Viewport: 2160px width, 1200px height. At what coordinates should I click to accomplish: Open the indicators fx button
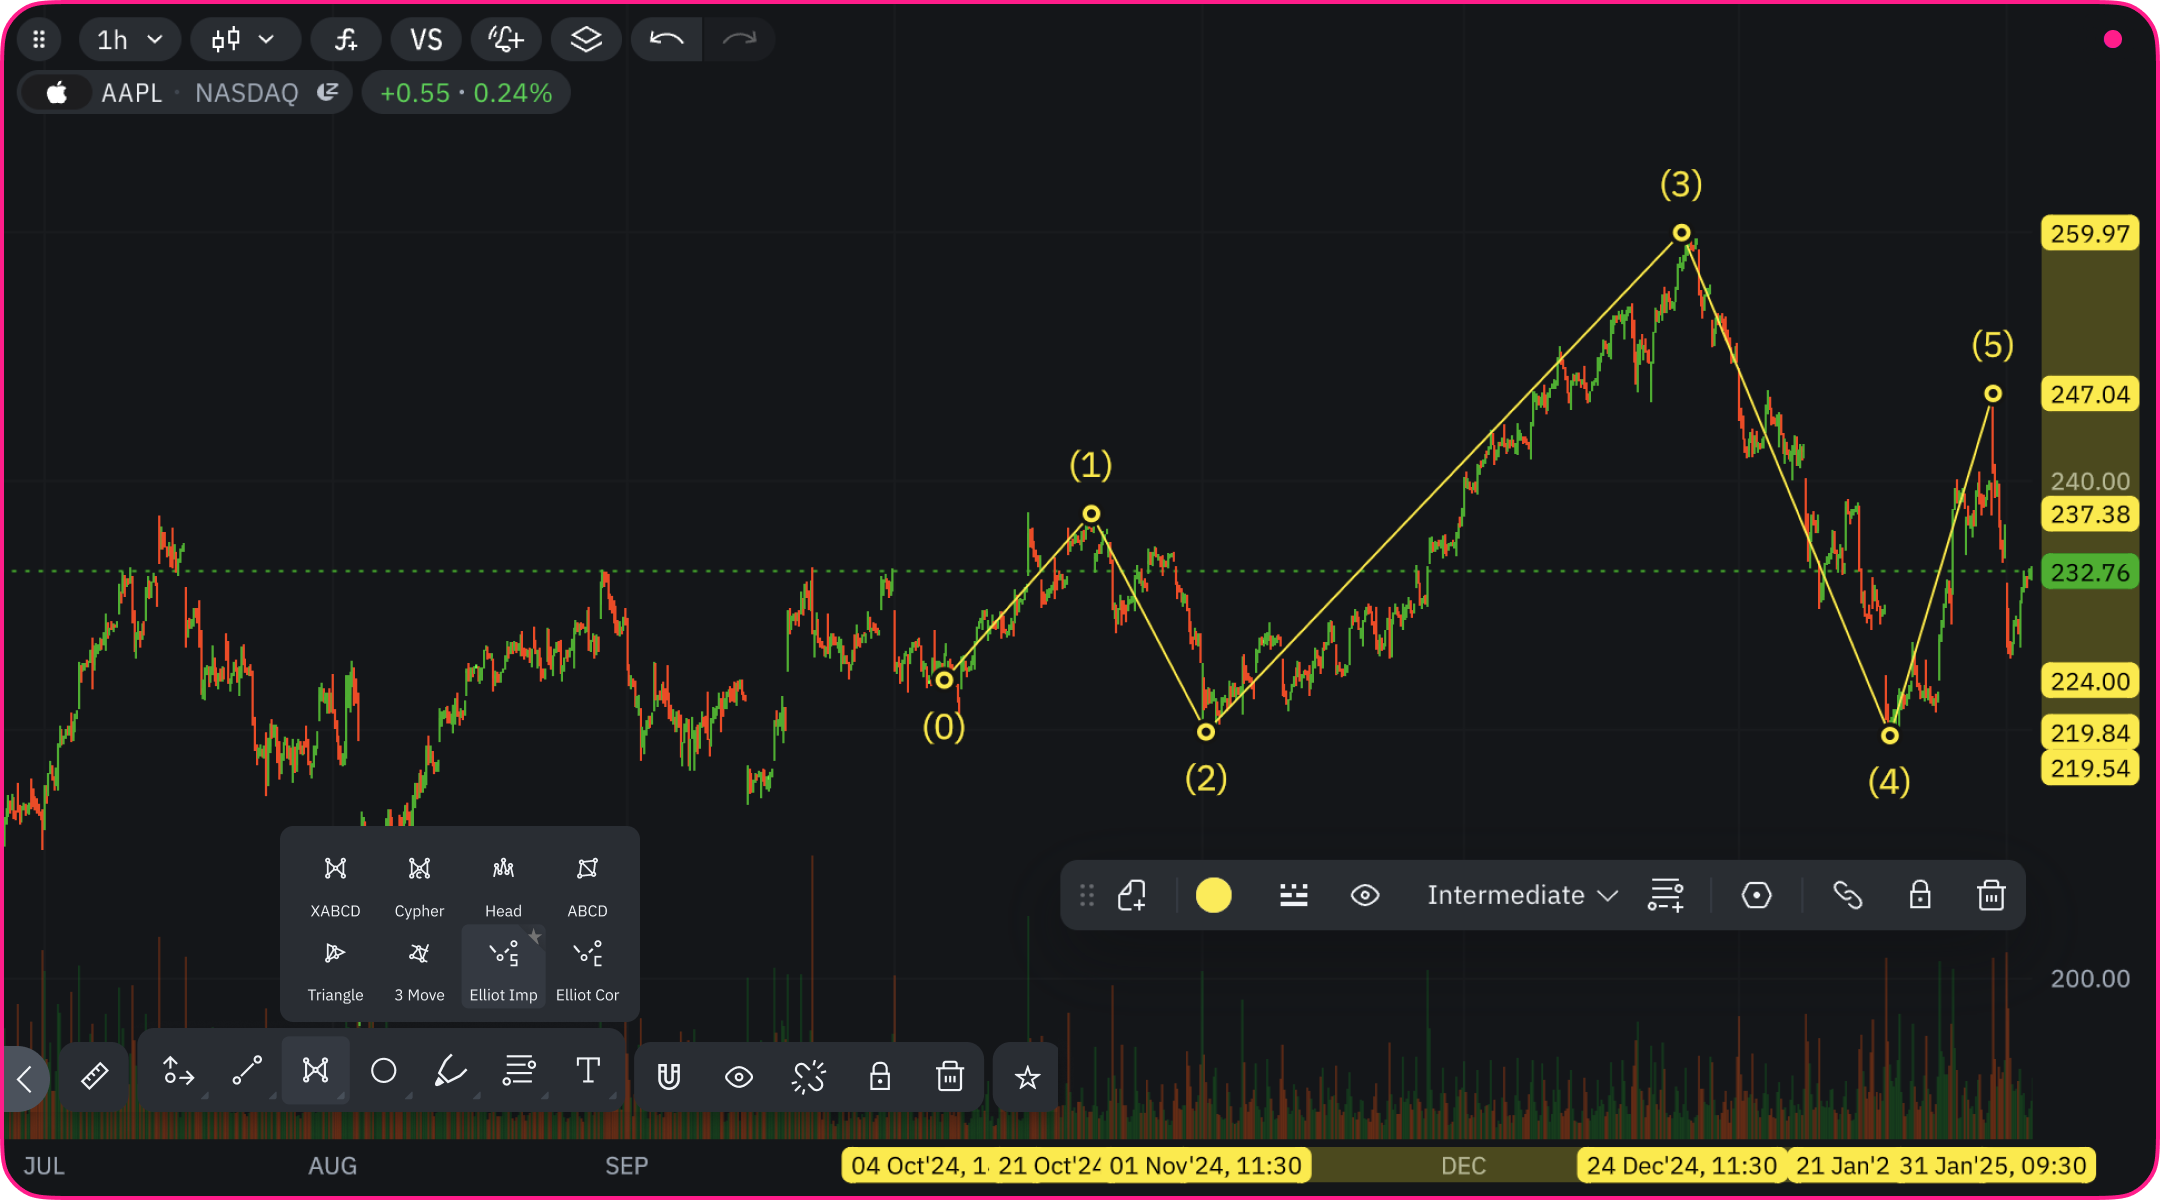click(346, 40)
